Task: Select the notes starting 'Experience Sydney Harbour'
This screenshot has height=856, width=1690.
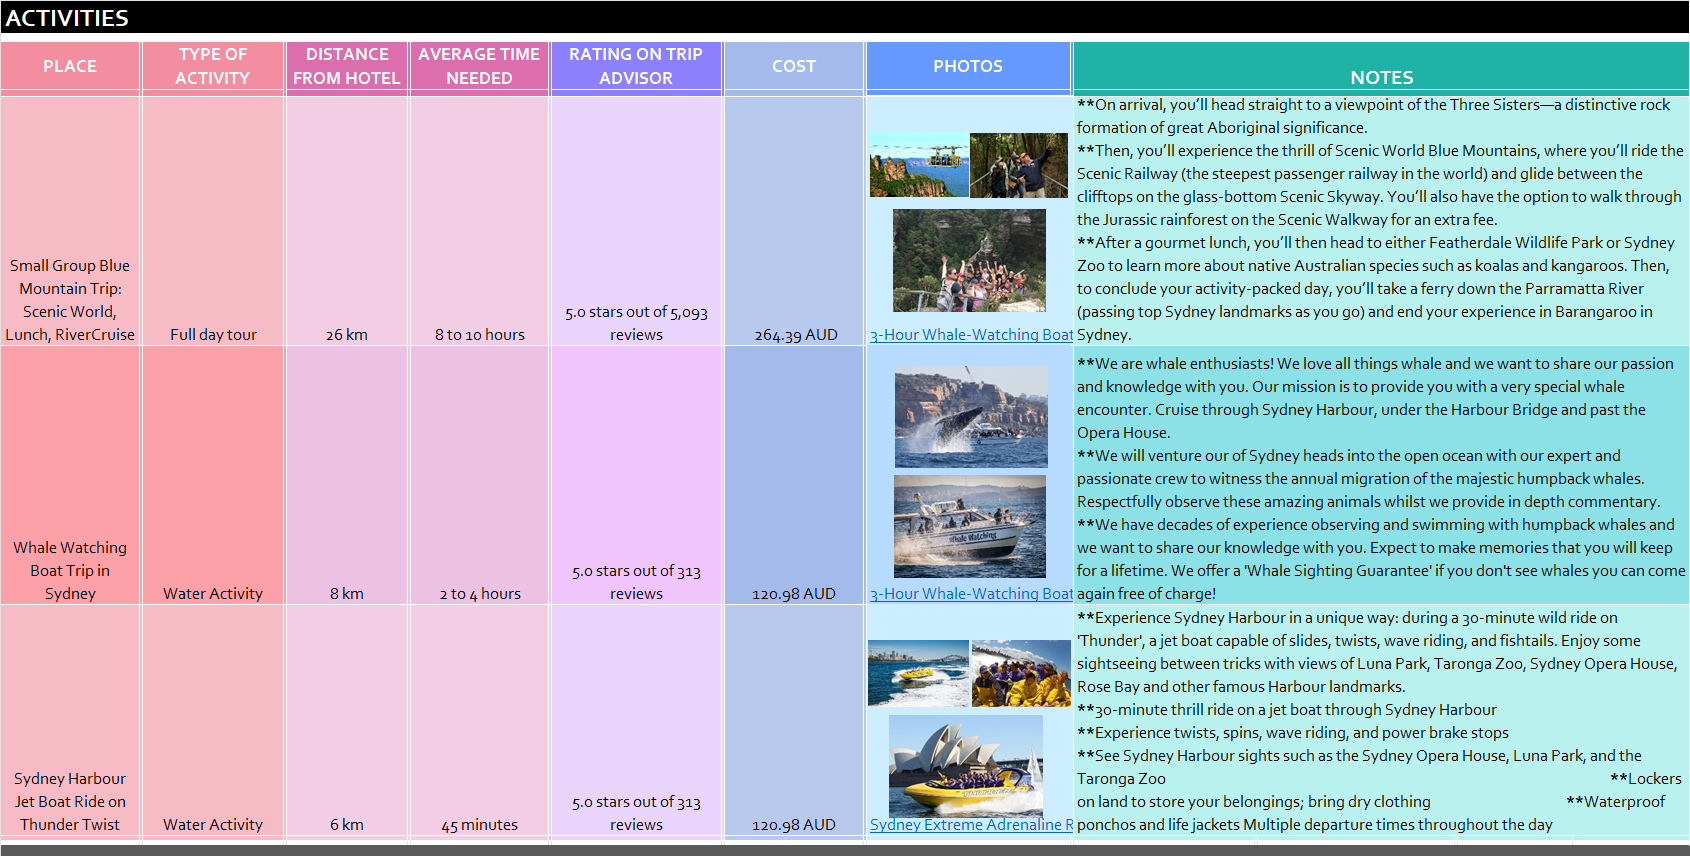Action: point(1381,721)
